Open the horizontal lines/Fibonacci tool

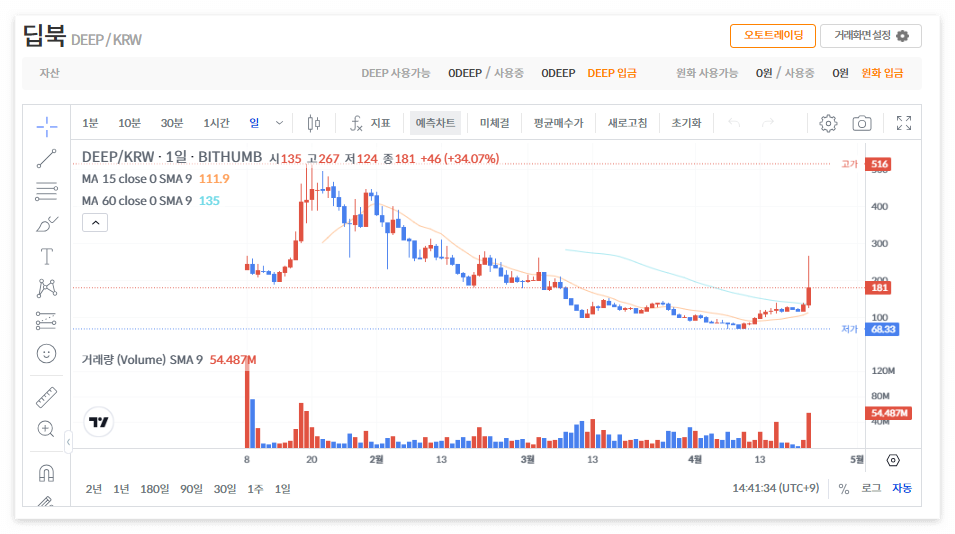(x=46, y=192)
